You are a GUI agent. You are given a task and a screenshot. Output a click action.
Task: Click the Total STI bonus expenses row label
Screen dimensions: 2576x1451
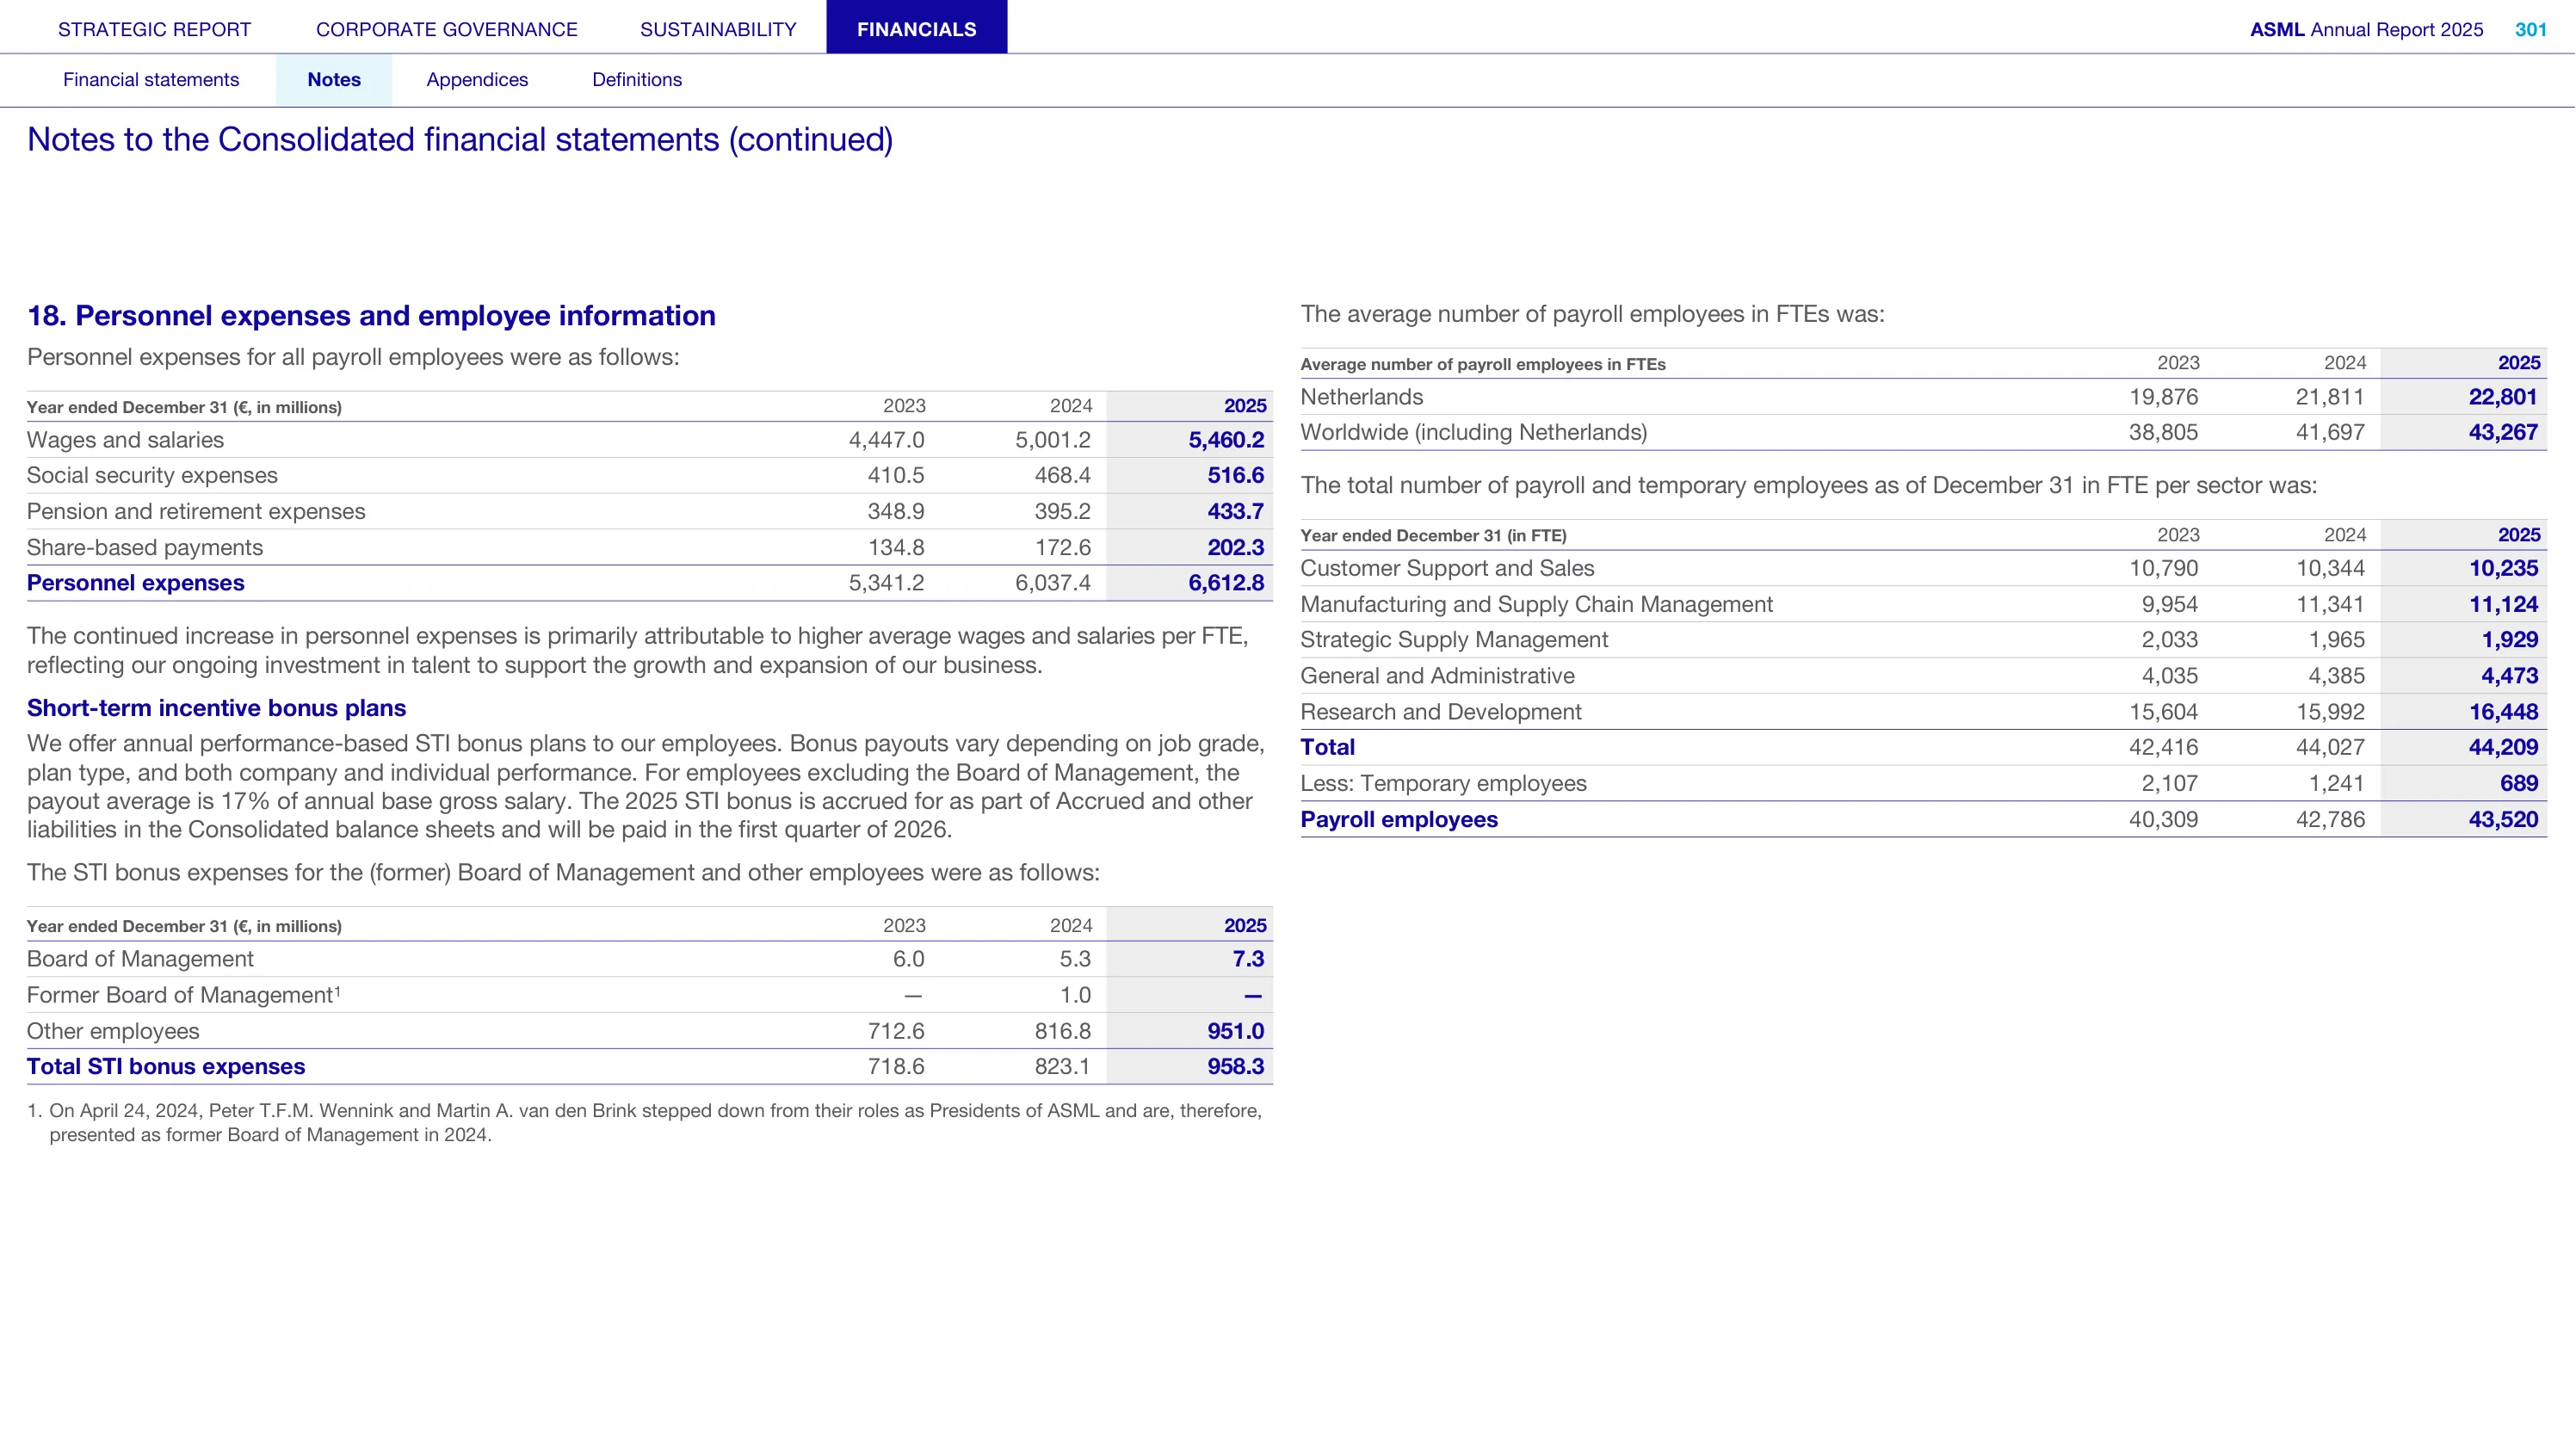(166, 1067)
